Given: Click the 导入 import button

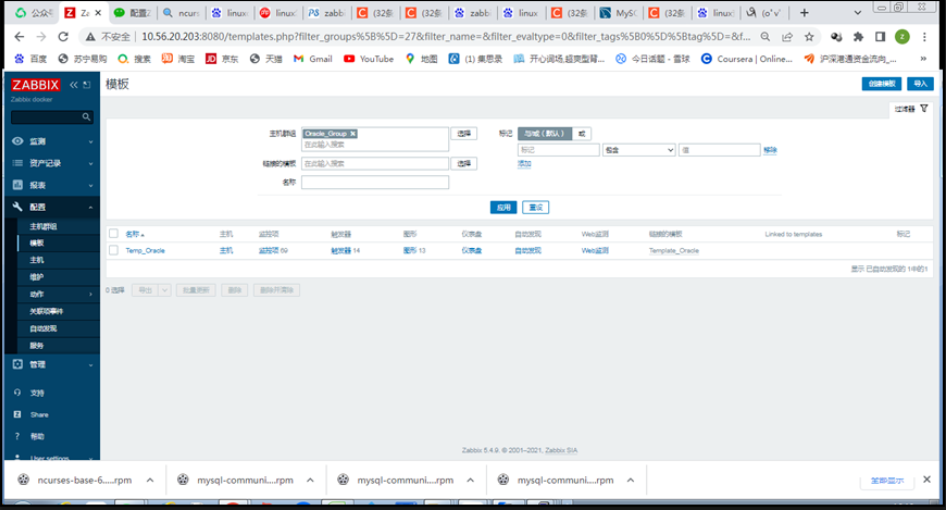Looking at the screenshot, I should [920, 83].
